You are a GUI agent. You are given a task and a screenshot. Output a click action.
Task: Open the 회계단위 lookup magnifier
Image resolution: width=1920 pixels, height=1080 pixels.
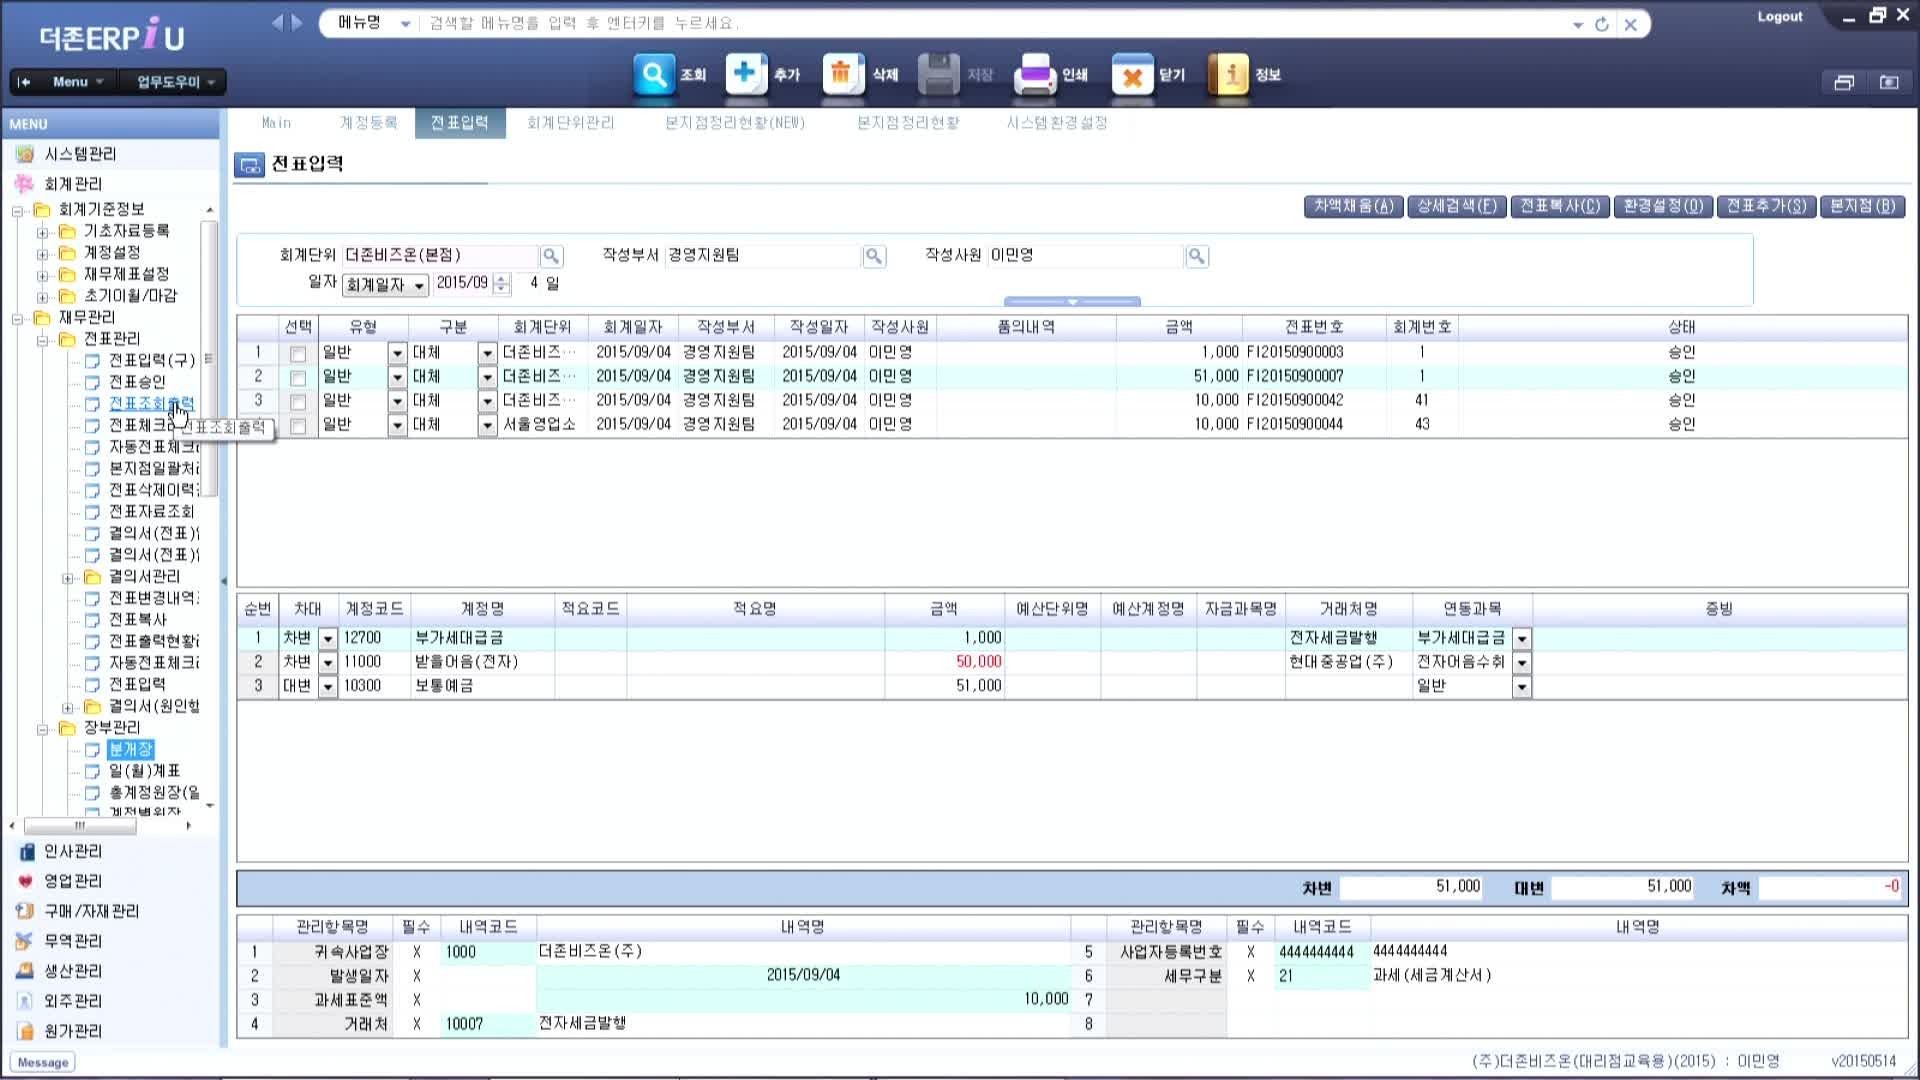(551, 256)
